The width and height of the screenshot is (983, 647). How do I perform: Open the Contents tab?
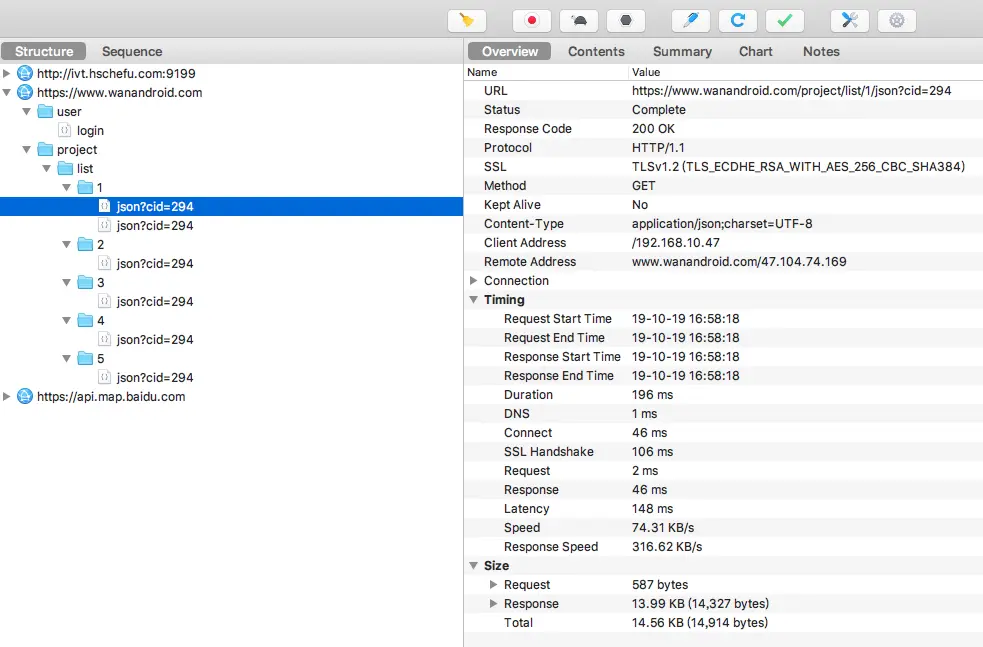596,51
